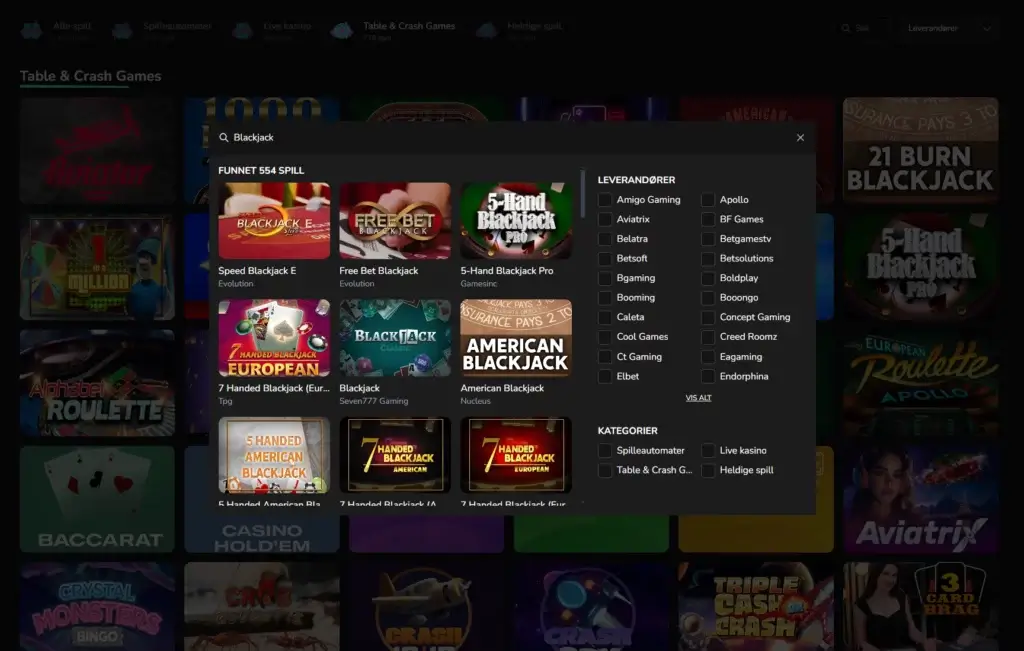Check the Spilleautomater category checkbox
The height and width of the screenshot is (651, 1024).
605,451
